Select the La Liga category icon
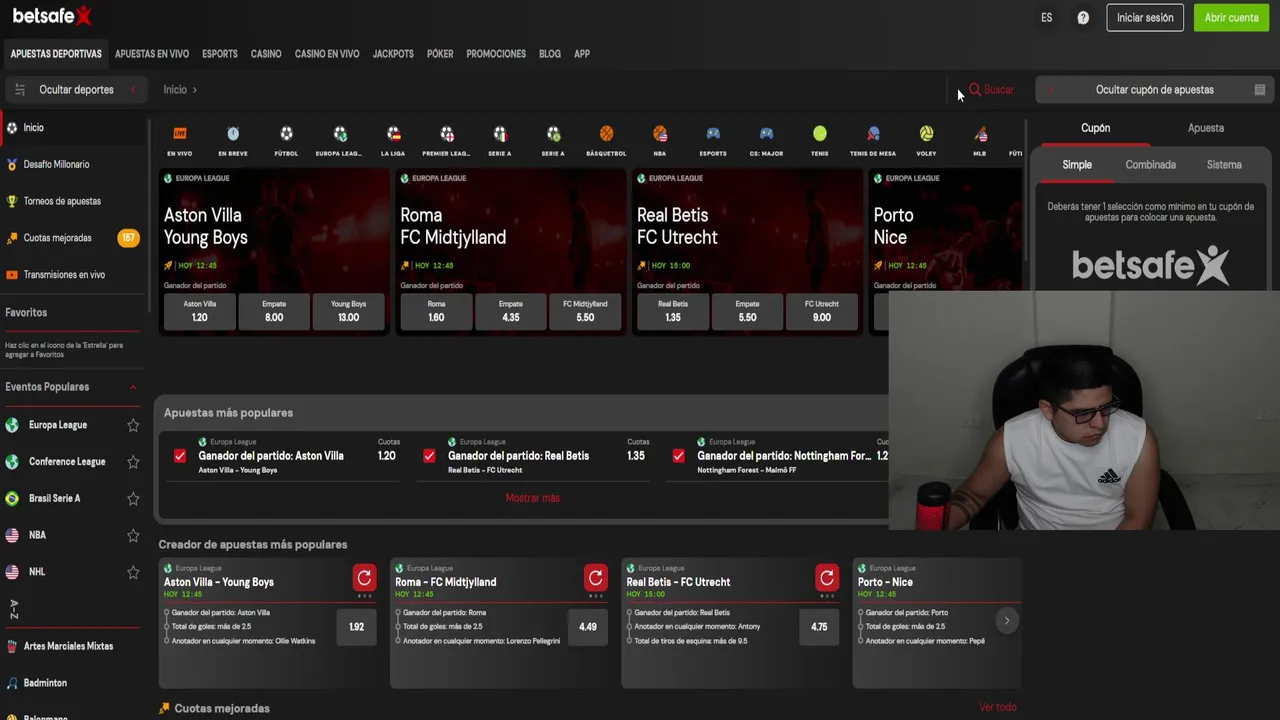The width and height of the screenshot is (1280, 720). 393,134
